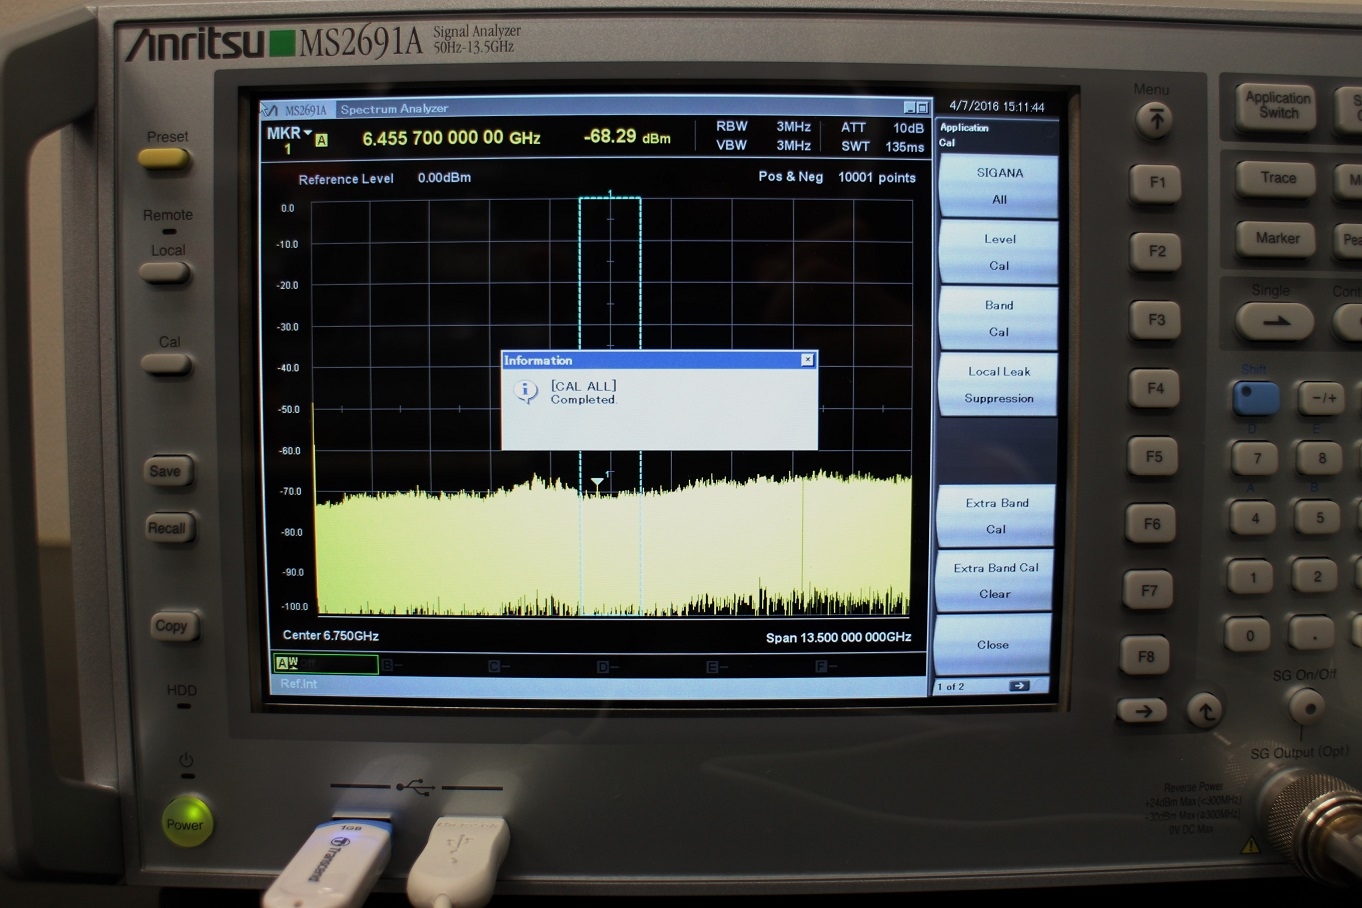Push the F2 function key
This screenshot has width=1362, height=908.
pos(1157,251)
